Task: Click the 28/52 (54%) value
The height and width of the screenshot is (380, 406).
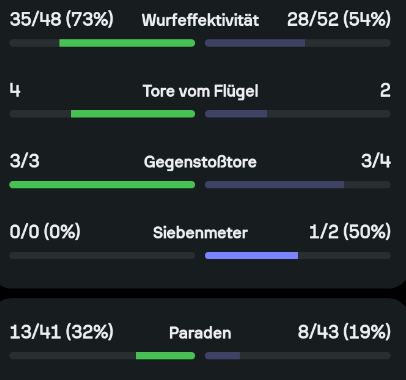Action: coord(339,19)
